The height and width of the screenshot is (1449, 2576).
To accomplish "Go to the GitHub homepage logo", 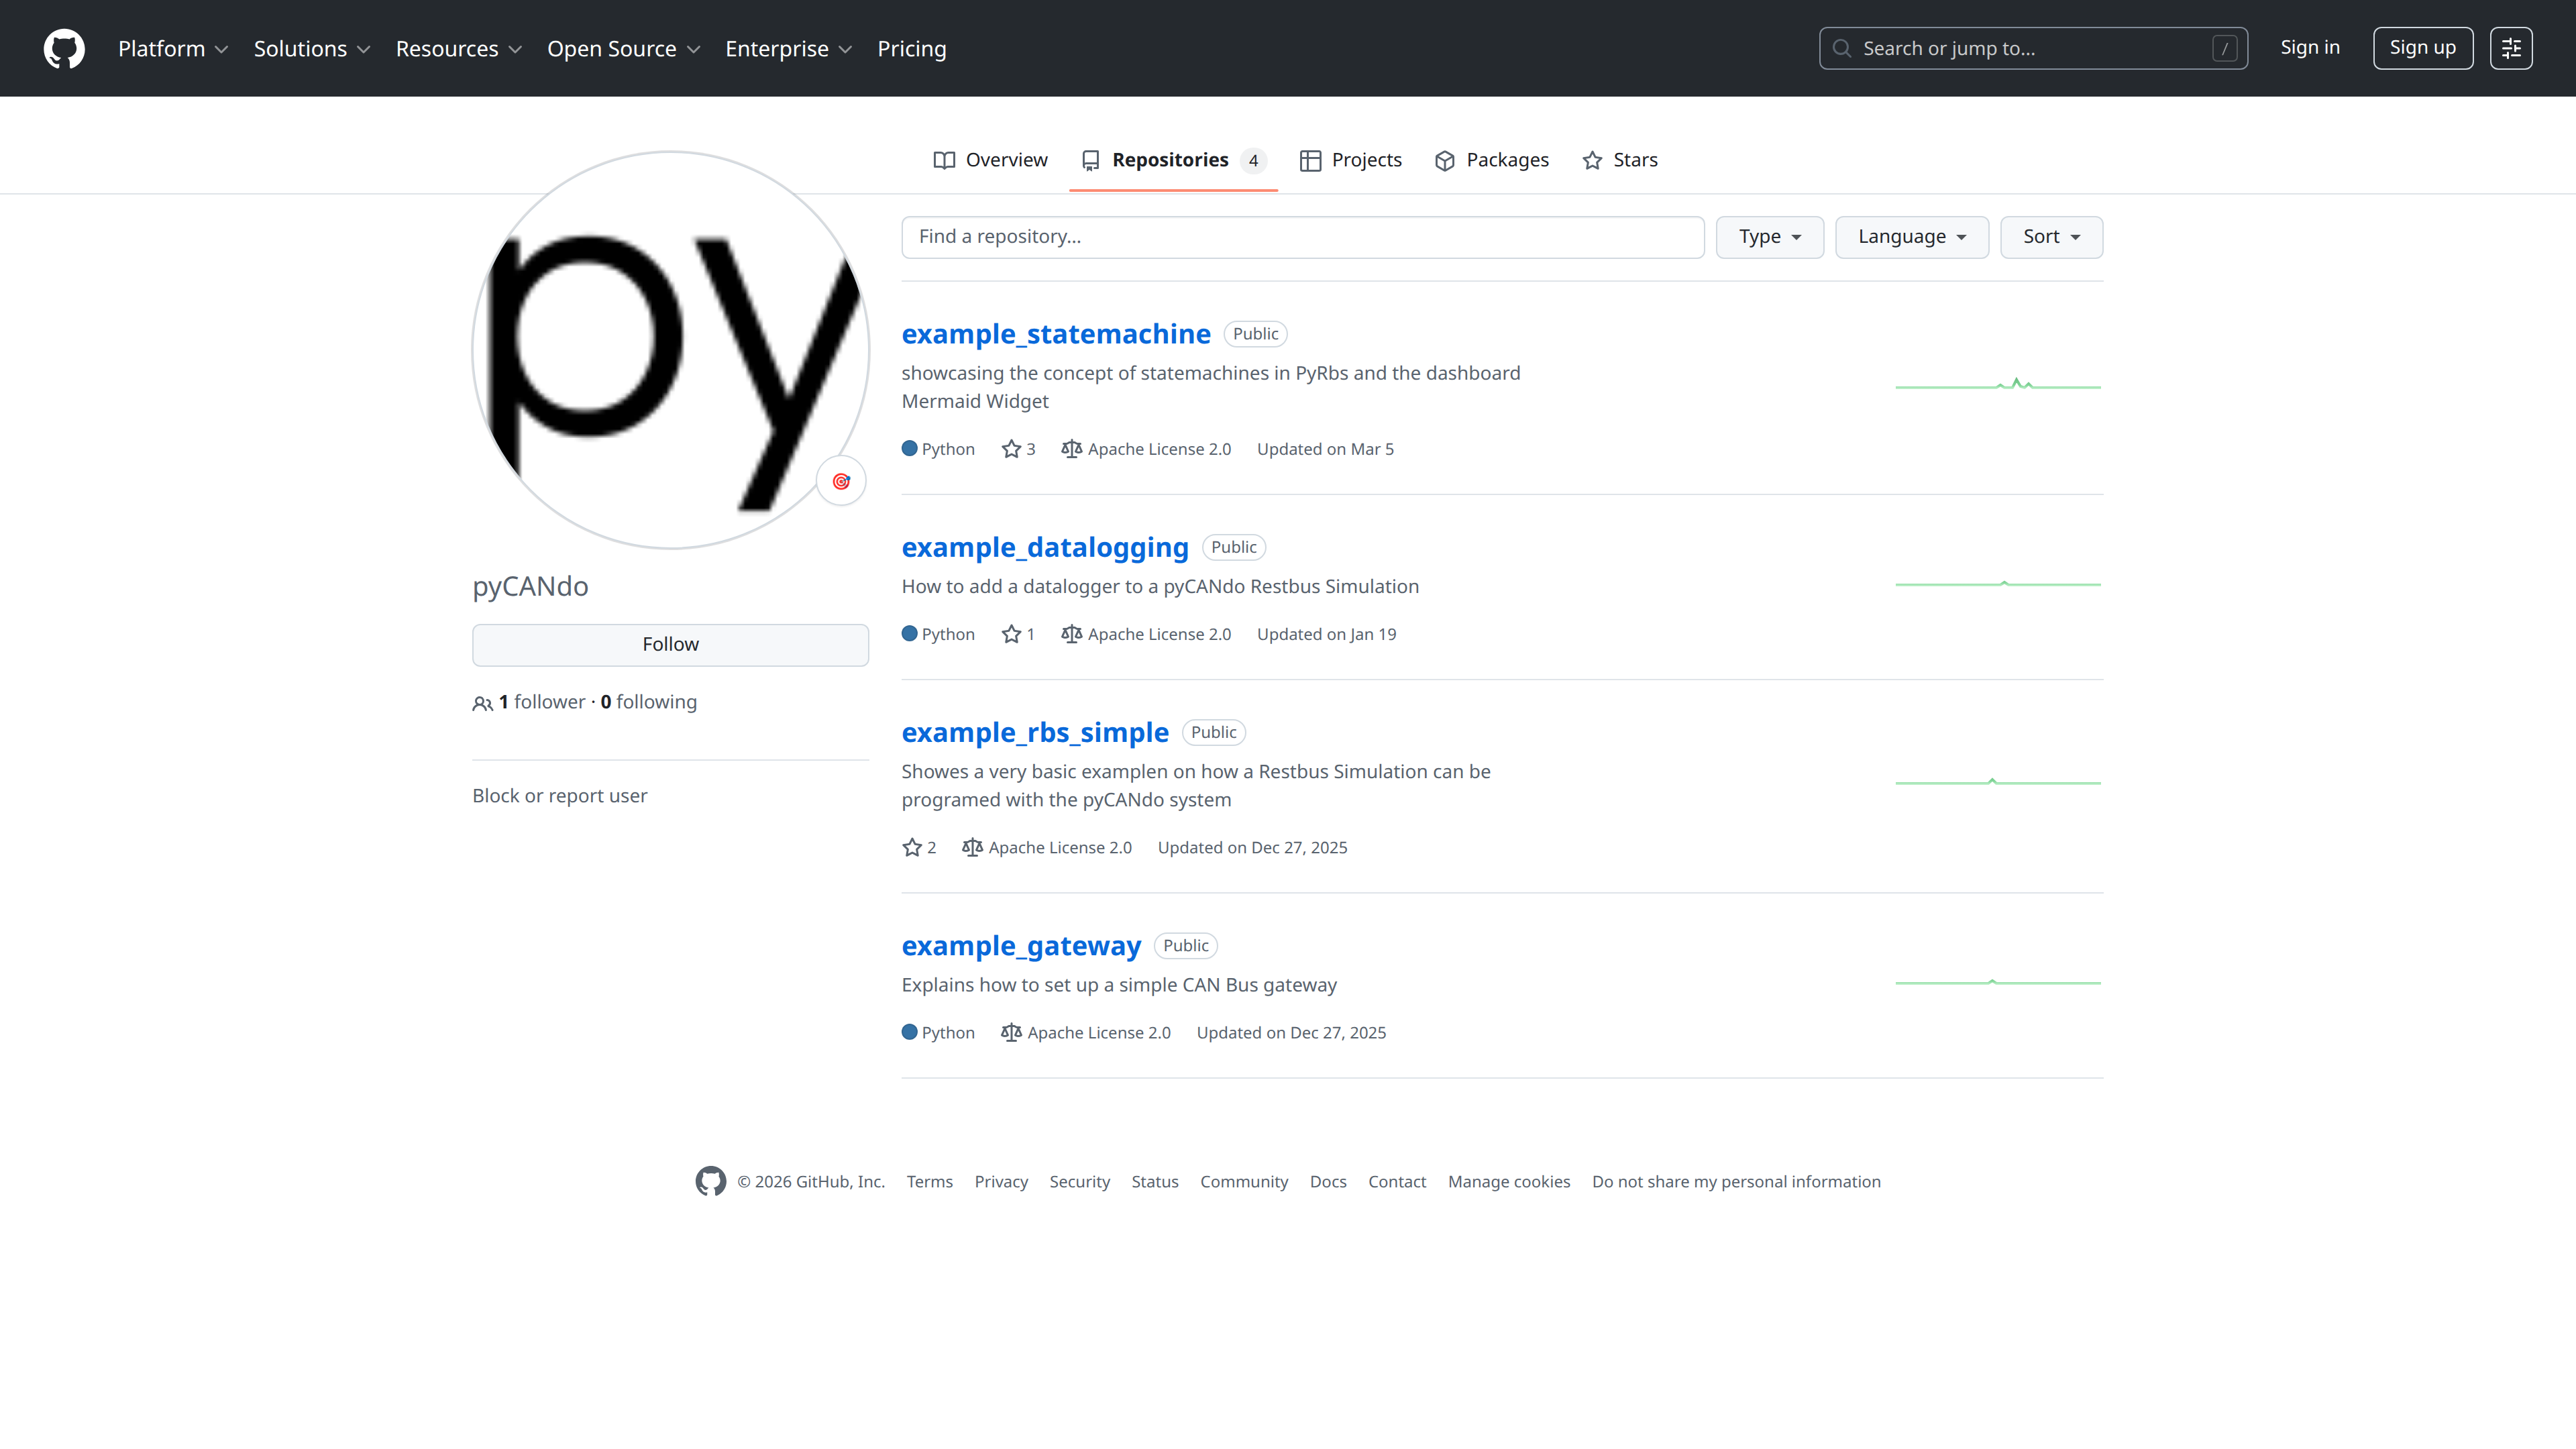I will 64,48.
